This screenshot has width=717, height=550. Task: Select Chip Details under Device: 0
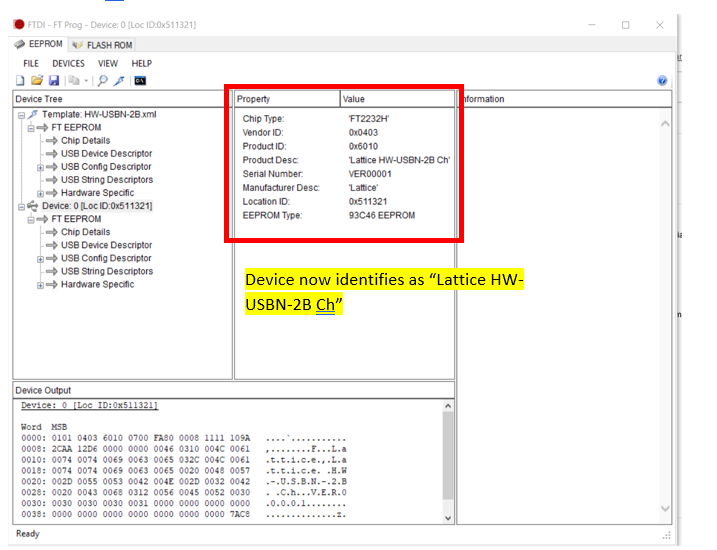point(86,232)
